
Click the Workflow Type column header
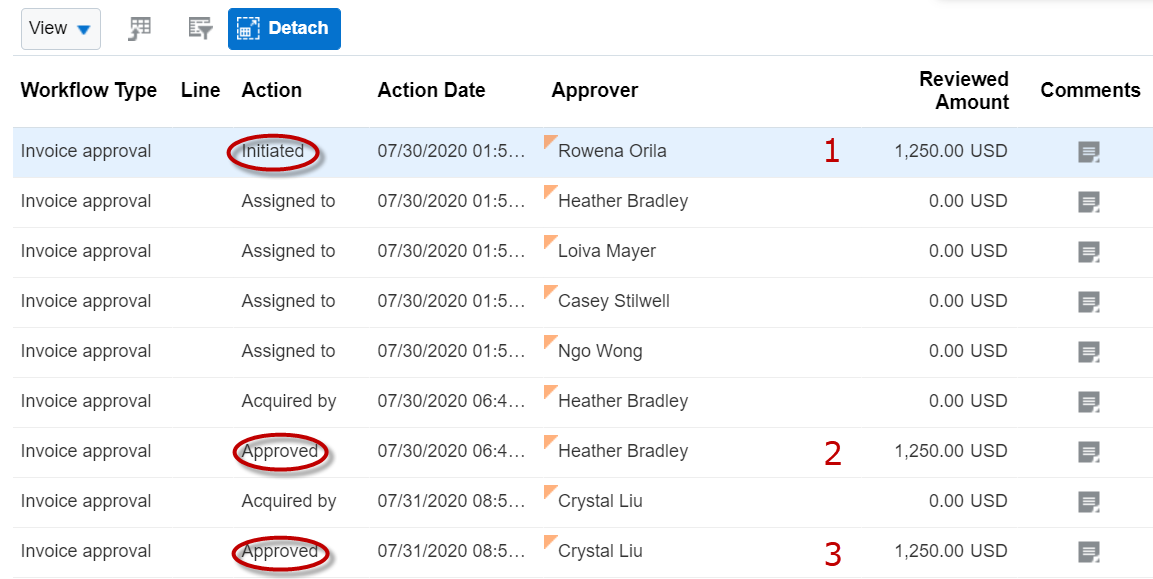tap(88, 90)
